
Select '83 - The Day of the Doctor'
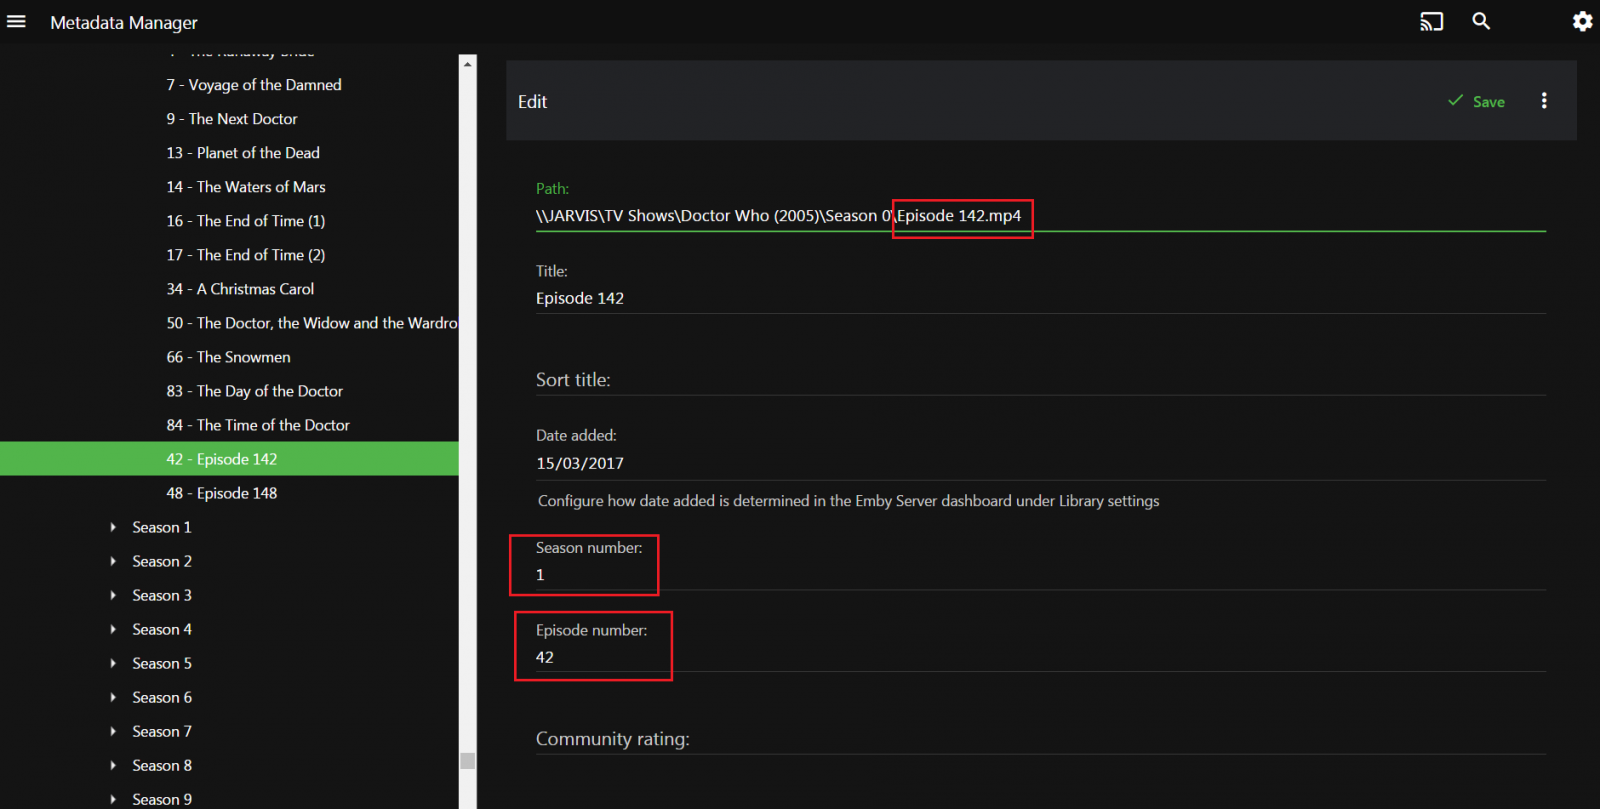(254, 391)
